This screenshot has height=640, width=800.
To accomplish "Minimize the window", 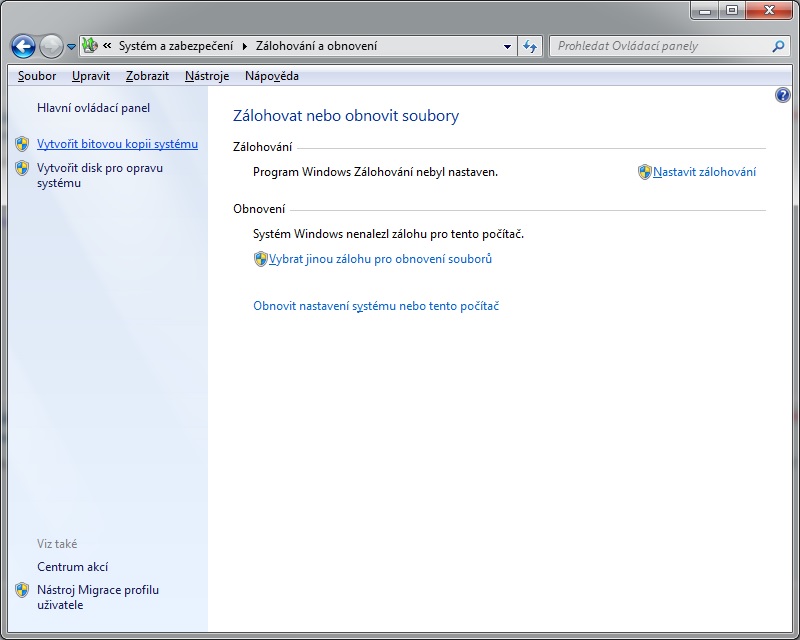I will [x=706, y=10].
